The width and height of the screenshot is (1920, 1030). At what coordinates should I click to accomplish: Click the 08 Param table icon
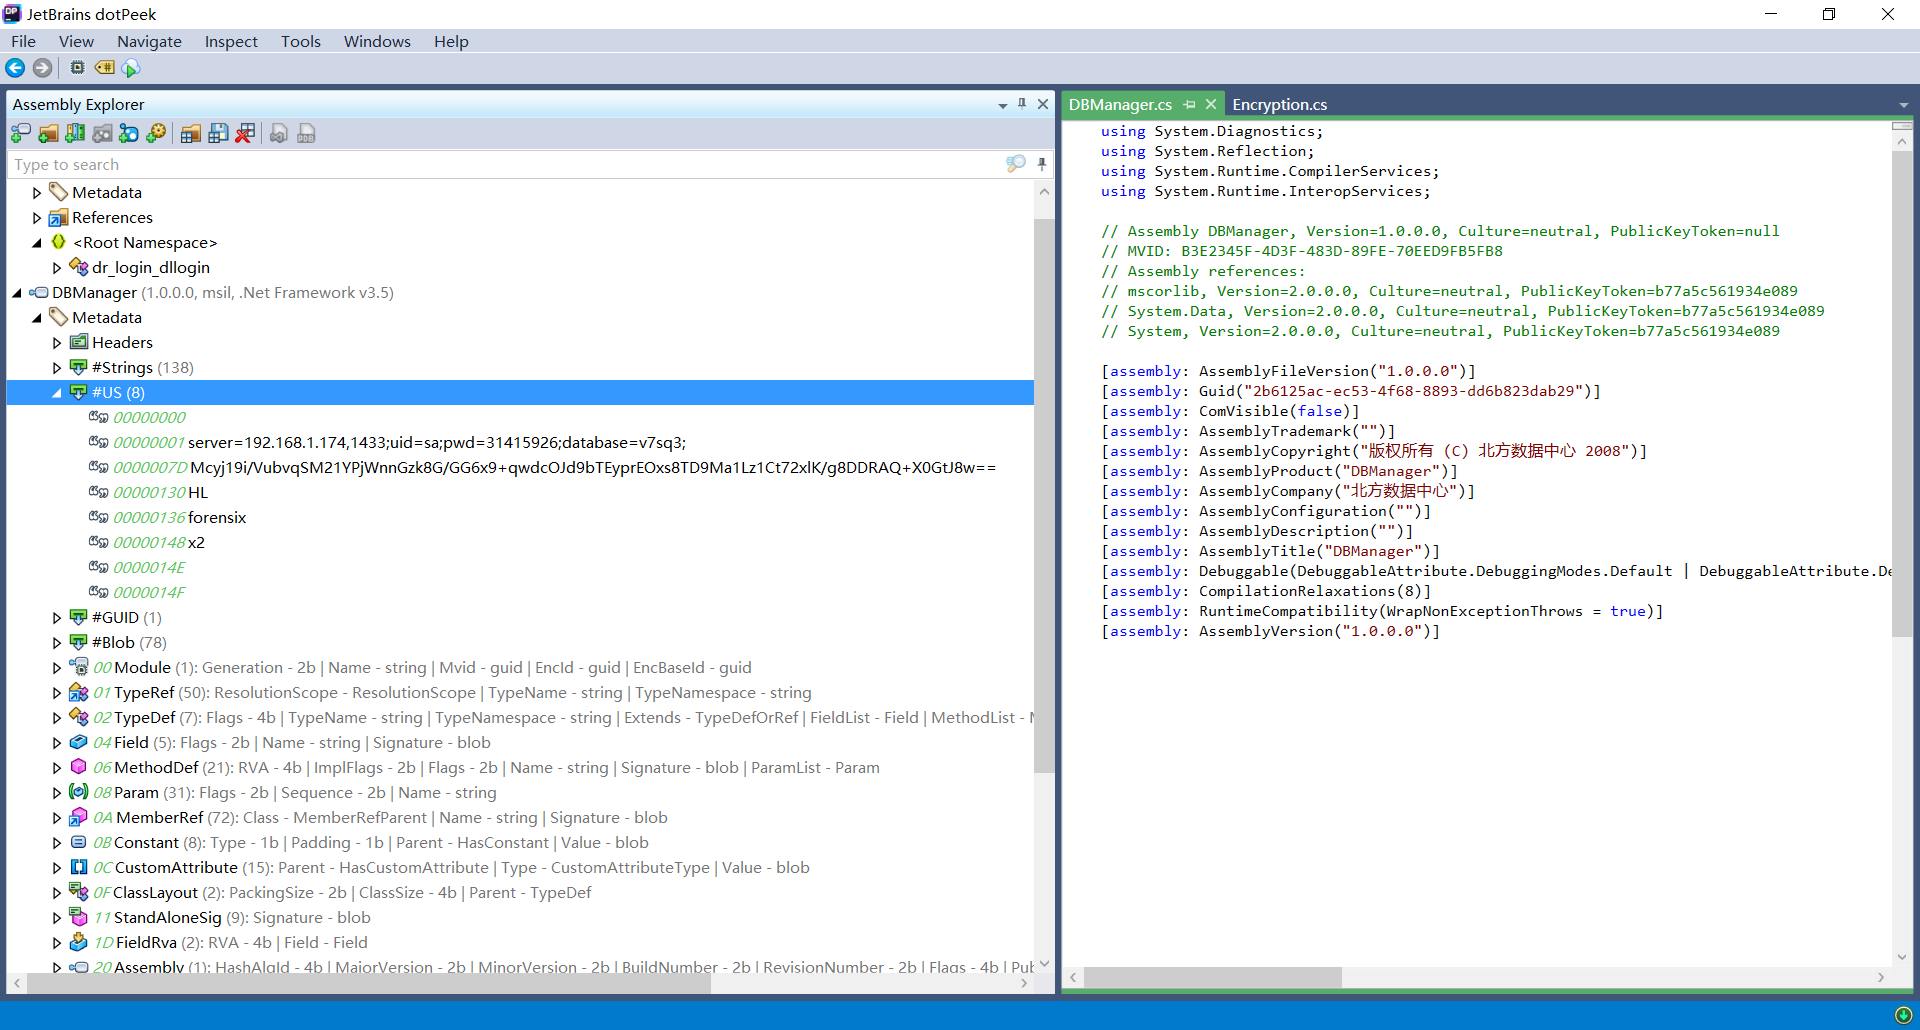click(79, 792)
